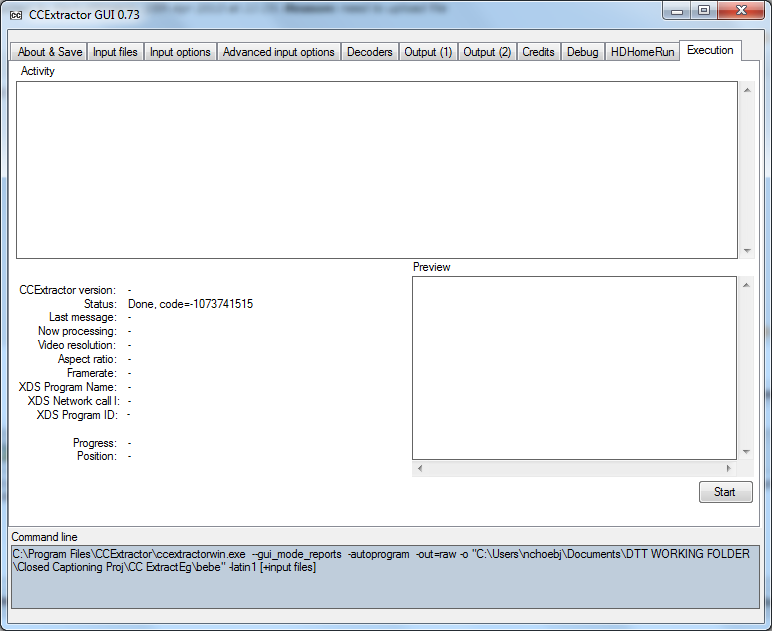
Task: Click Activity log scroll down arrow
Action: pos(747,251)
